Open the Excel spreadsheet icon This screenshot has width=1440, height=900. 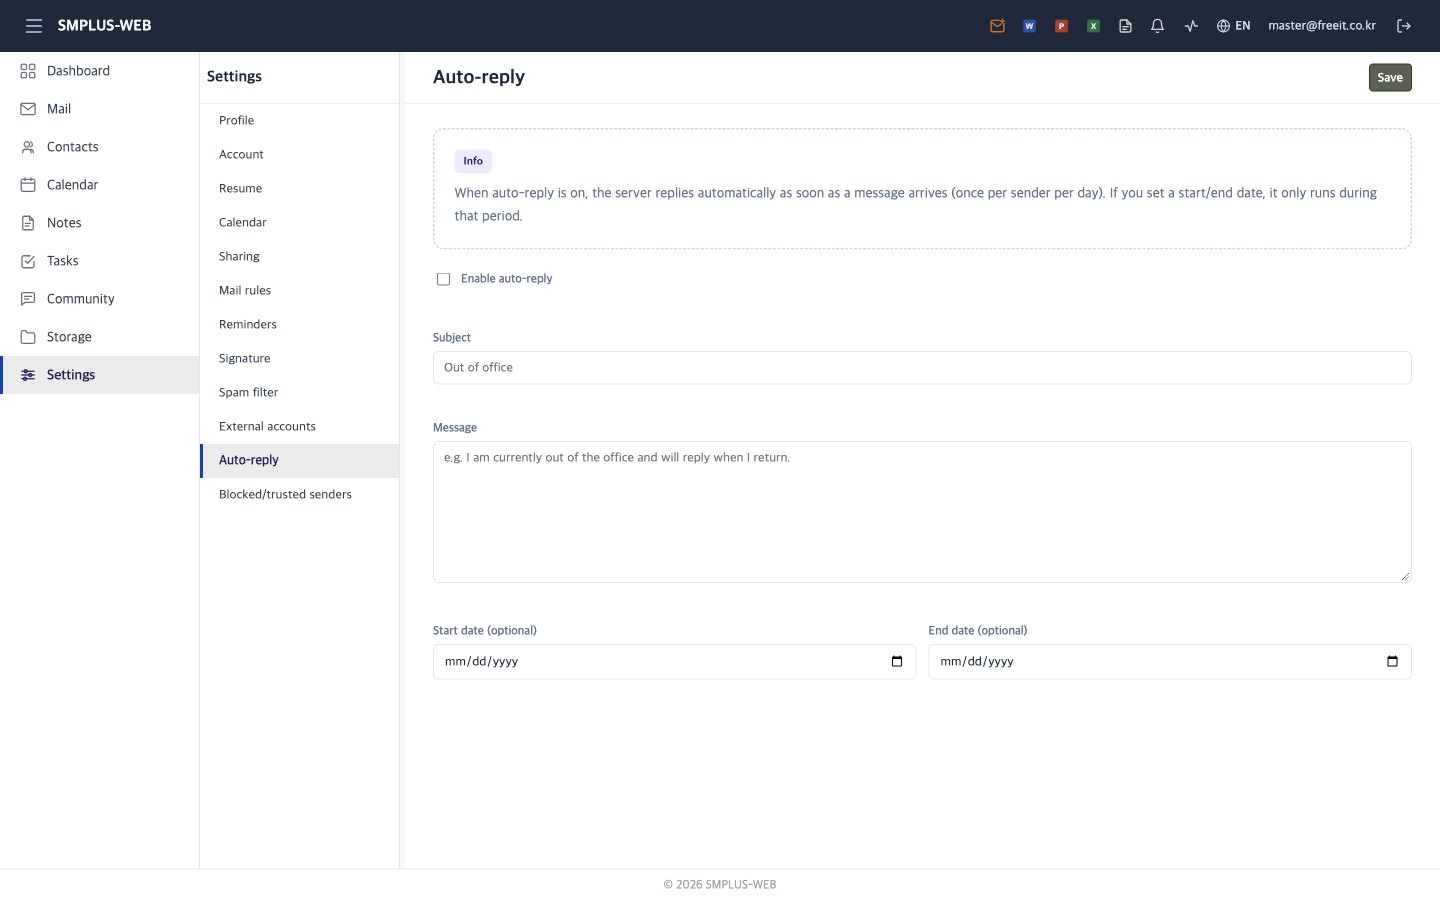pyautogui.click(x=1093, y=26)
